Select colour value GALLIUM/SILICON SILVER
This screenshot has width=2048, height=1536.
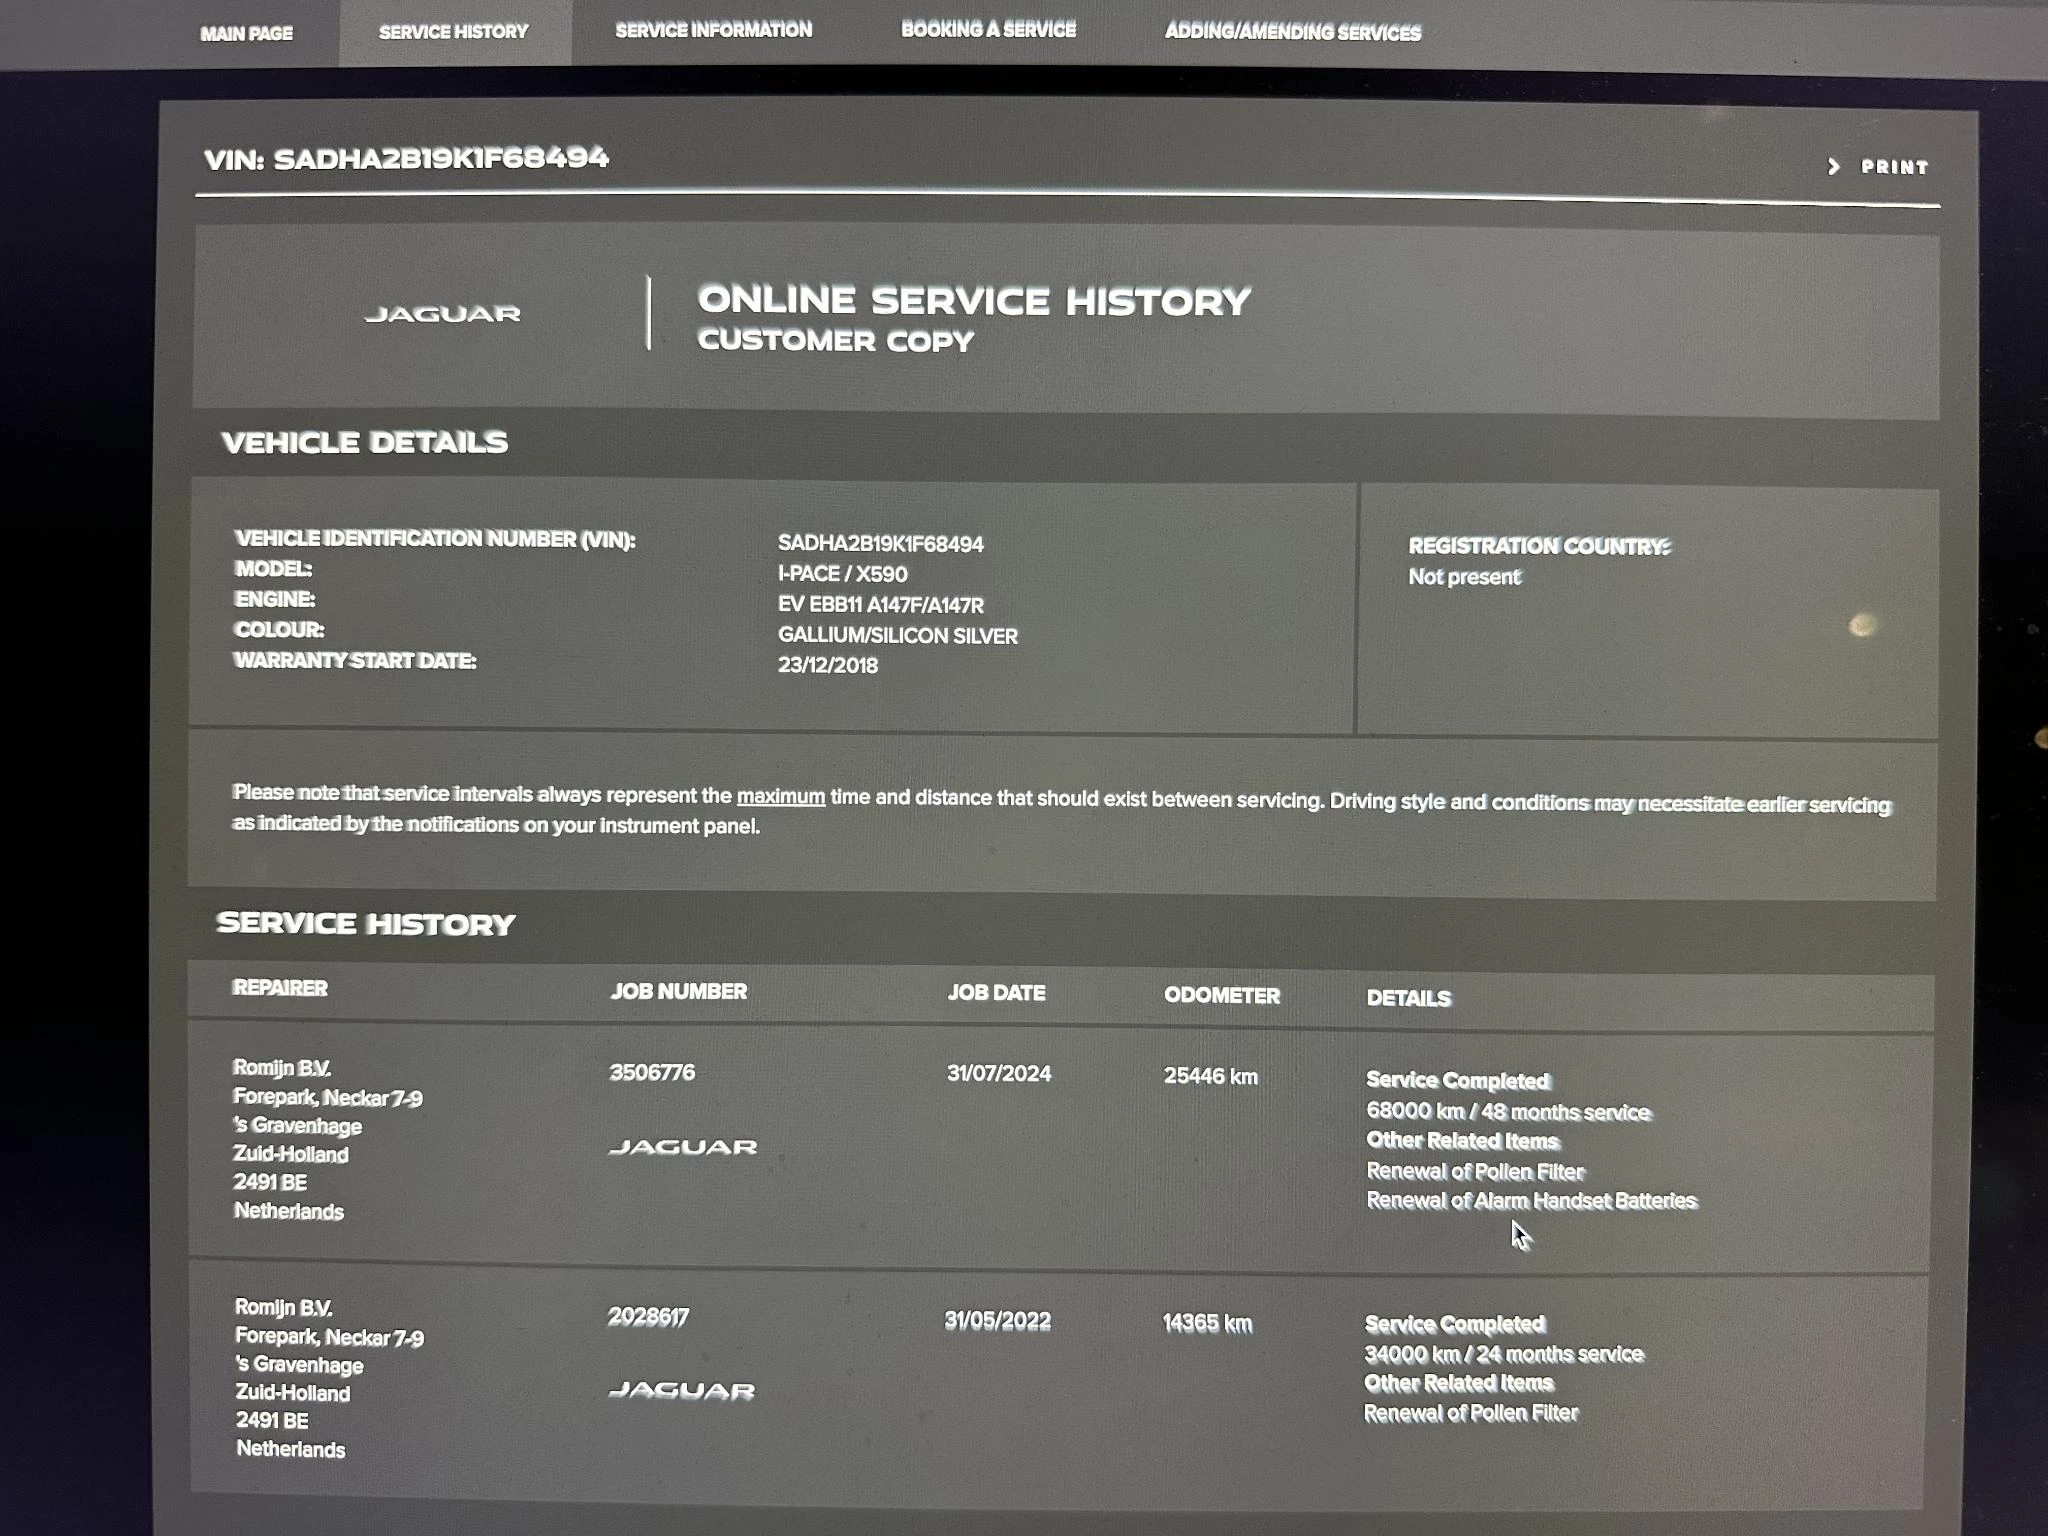897,636
